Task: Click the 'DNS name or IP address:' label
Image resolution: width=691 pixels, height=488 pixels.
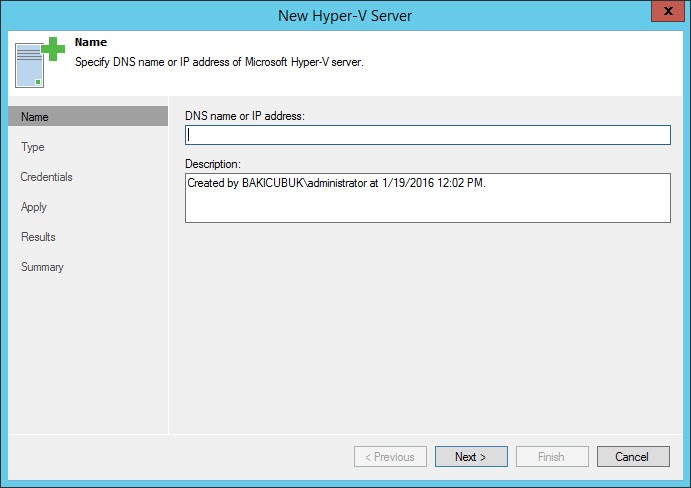Action: tap(245, 116)
